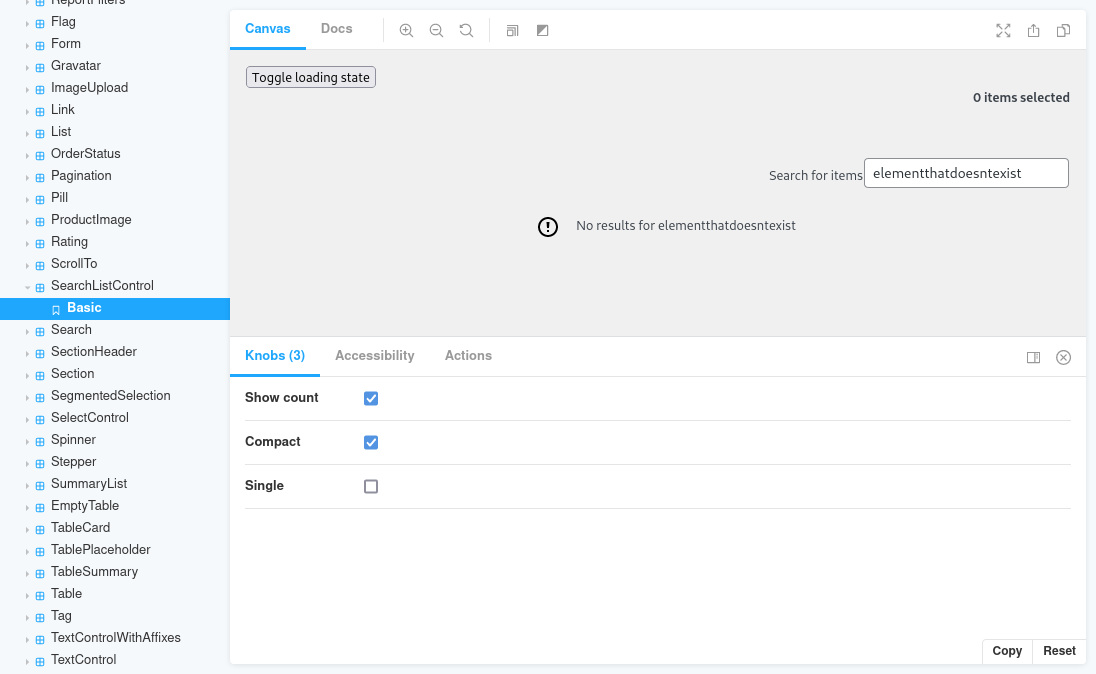
Task: Click the zoom in icon in the toolbar
Action: tap(406, 30)
